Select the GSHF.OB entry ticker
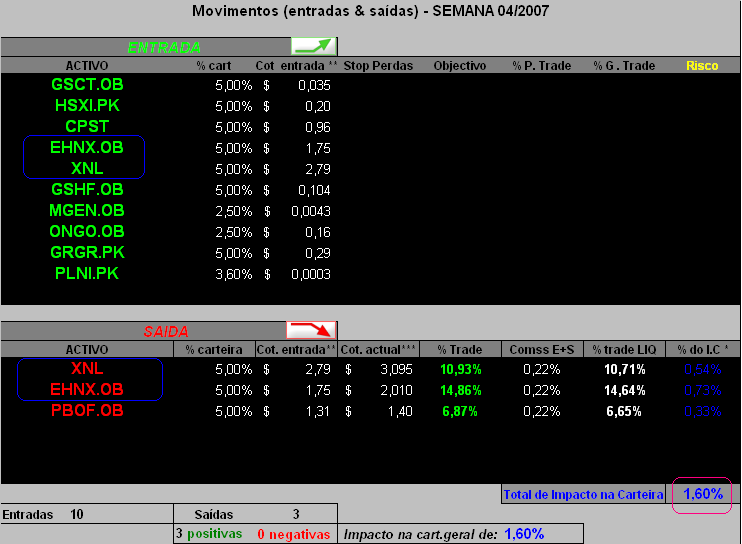This screenshot has width=742, height=544. click(x=87, y=190)
